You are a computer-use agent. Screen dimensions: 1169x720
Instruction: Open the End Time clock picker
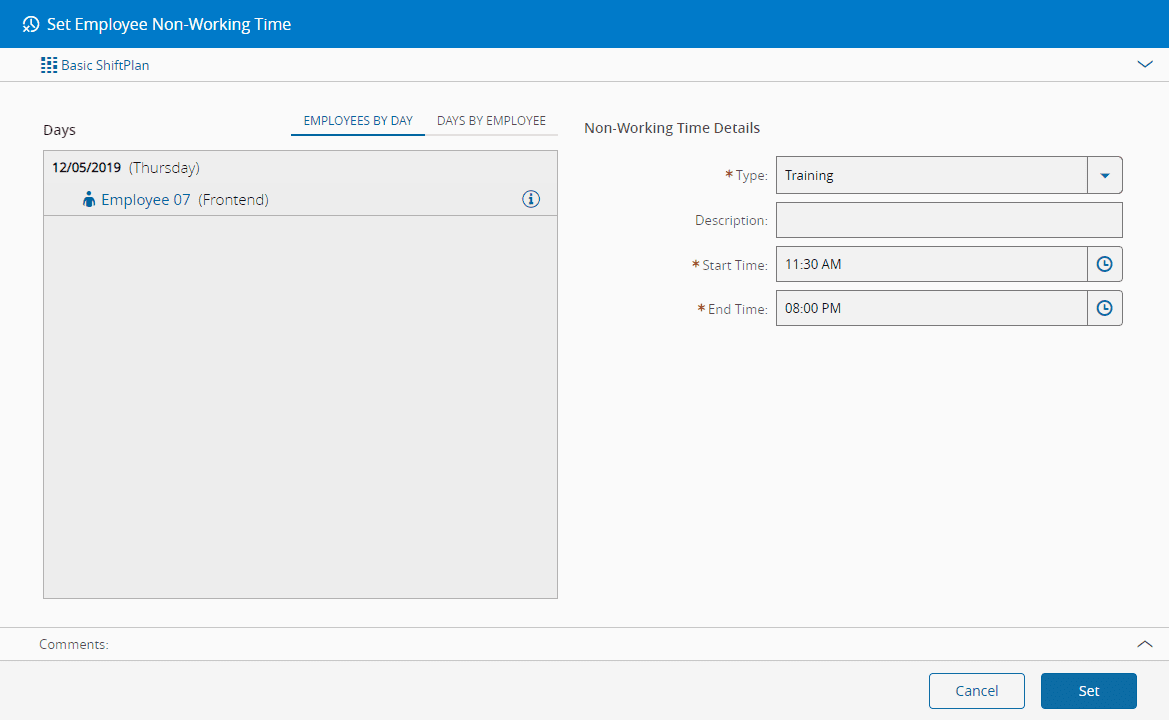1104,308
